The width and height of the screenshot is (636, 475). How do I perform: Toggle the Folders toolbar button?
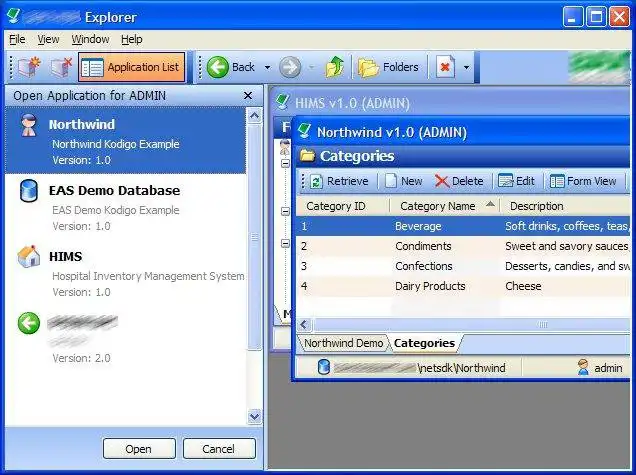pos(388,67)
